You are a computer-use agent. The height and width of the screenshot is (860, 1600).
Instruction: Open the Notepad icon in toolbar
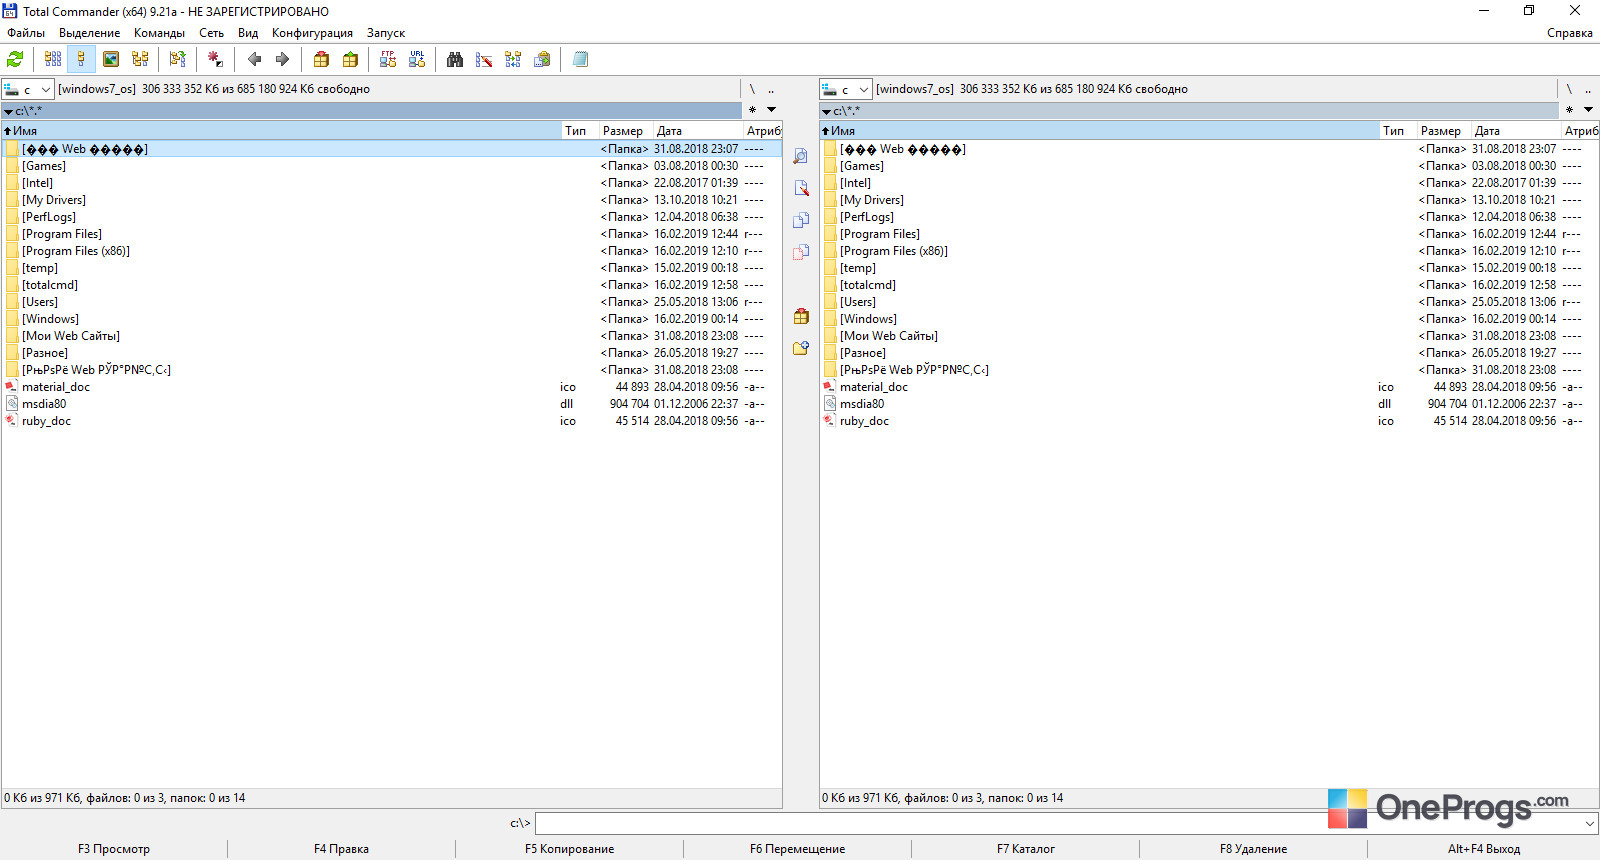(x=580, y=59)
